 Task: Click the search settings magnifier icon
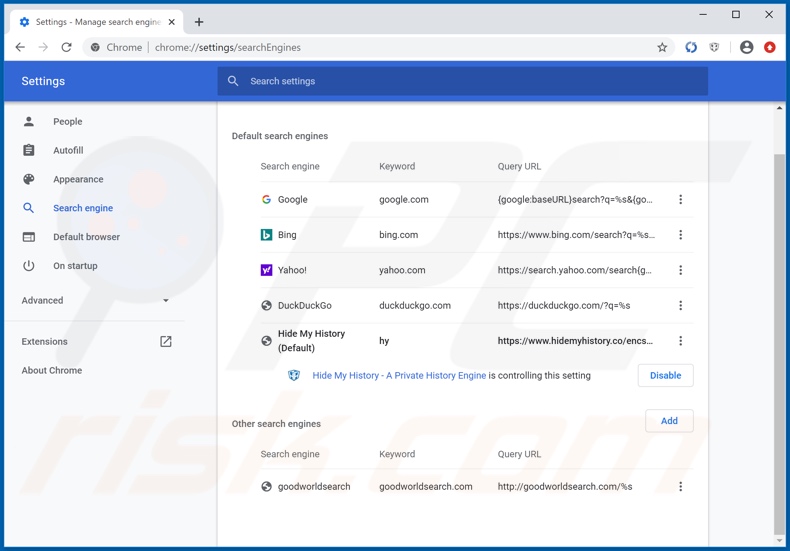point(233,81)
